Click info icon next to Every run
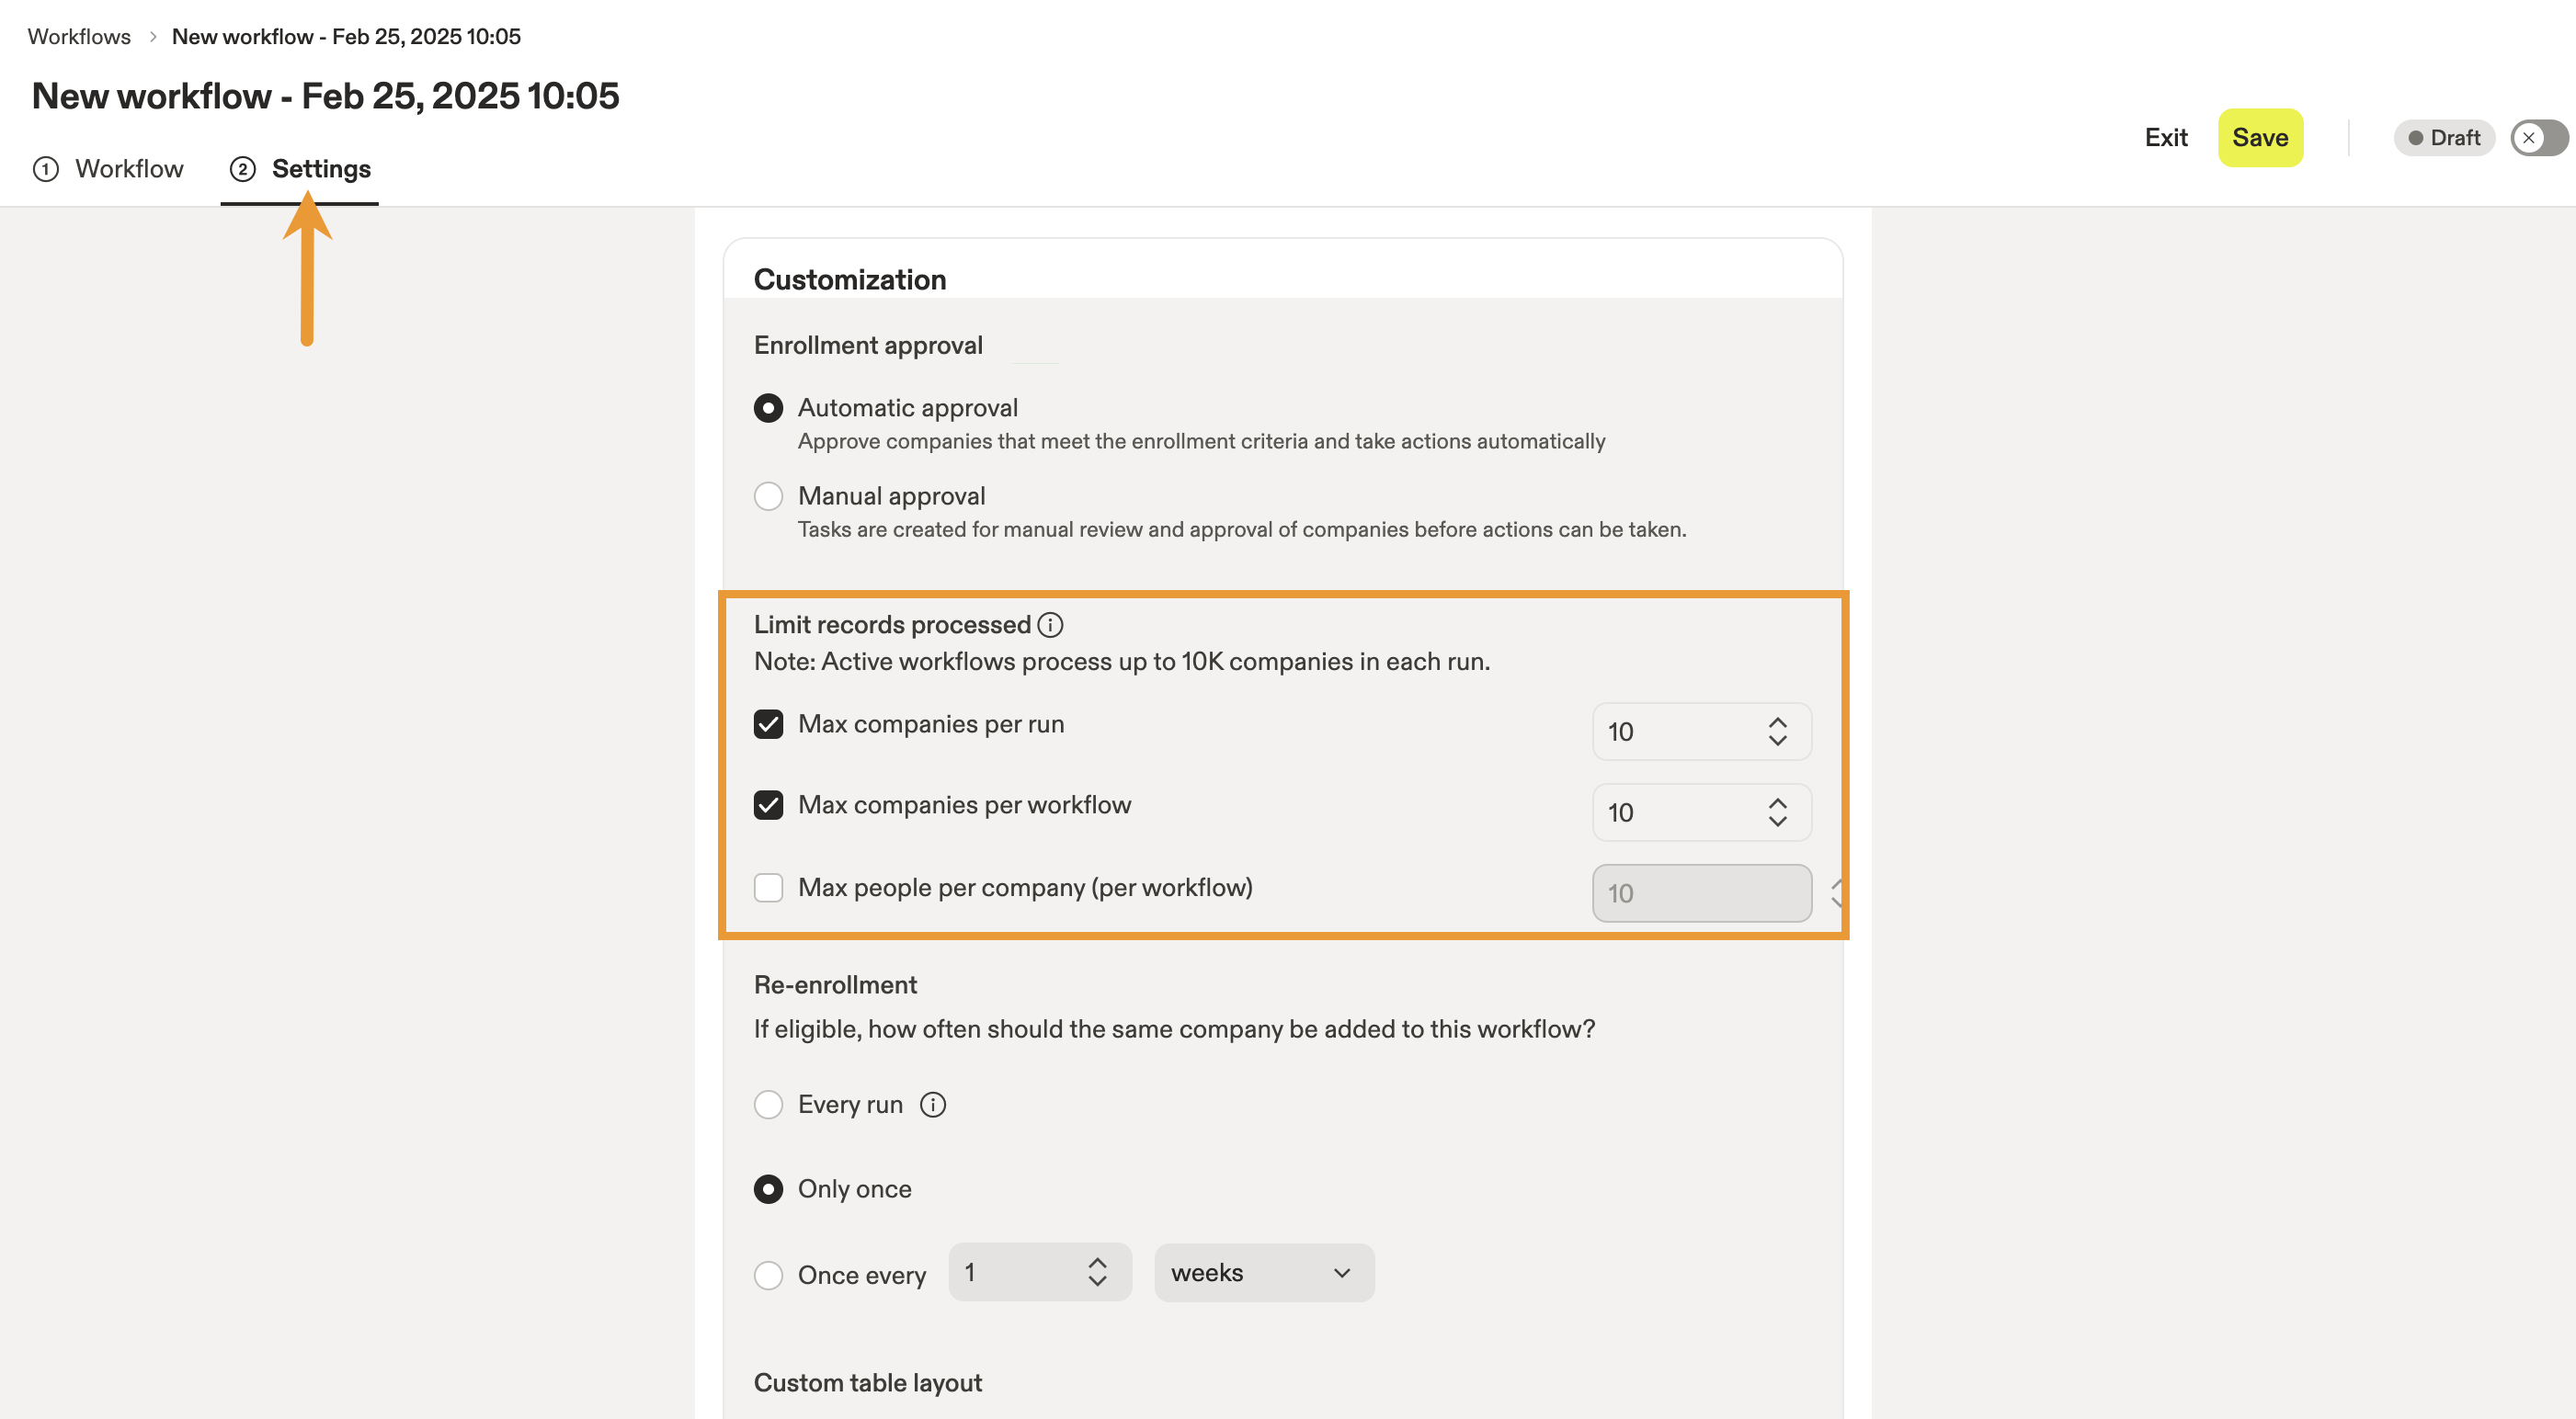 (x=933, y=1105)
